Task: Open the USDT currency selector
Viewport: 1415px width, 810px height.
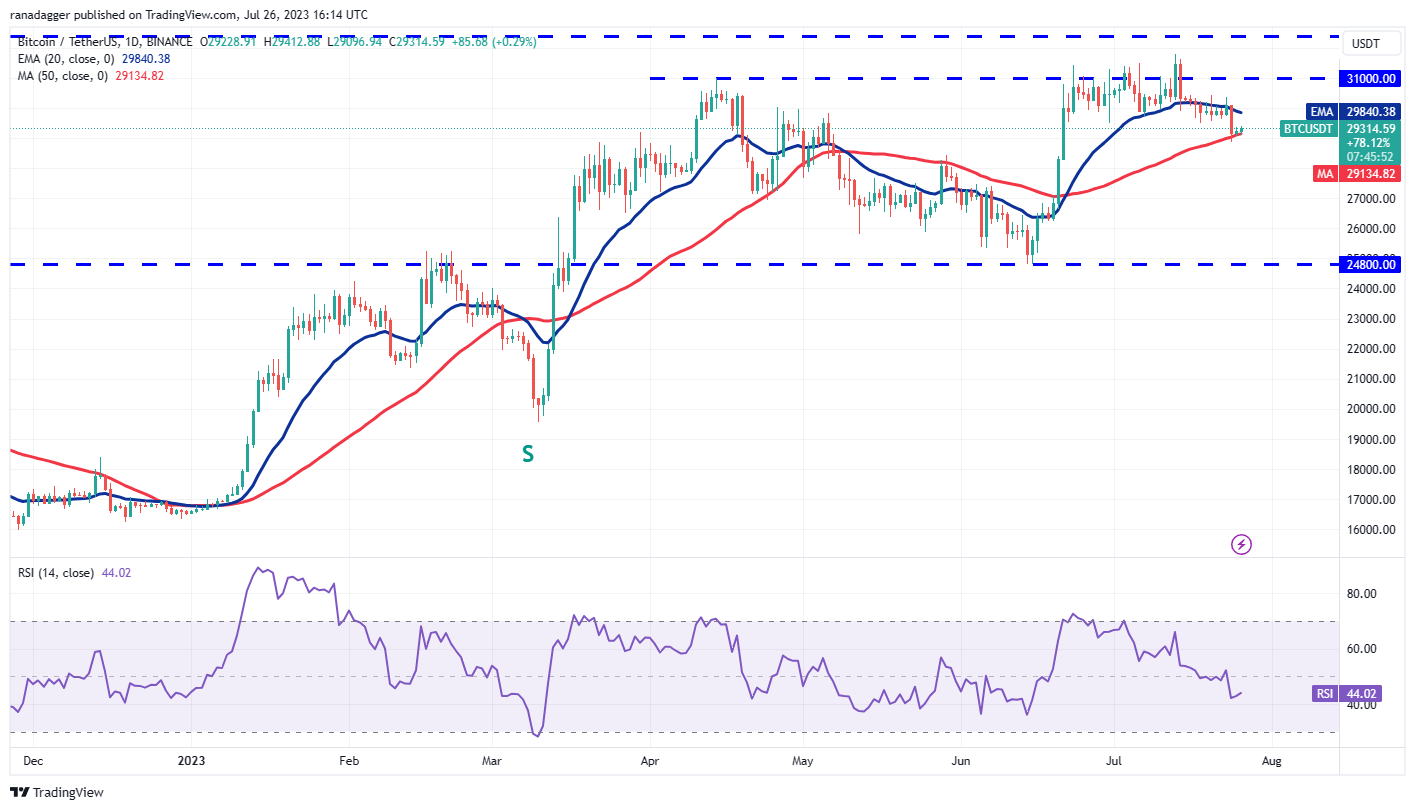Action: [1365, 44]
